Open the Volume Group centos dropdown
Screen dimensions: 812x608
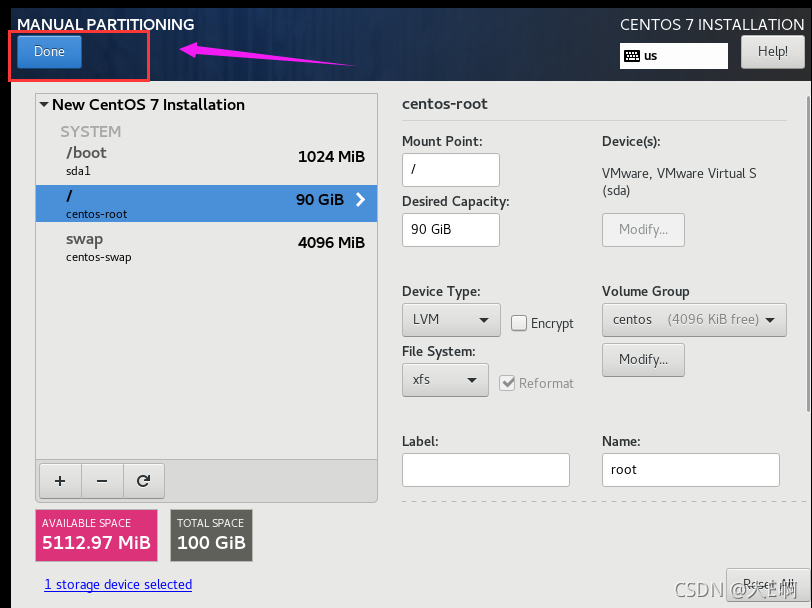coord(694,320)
